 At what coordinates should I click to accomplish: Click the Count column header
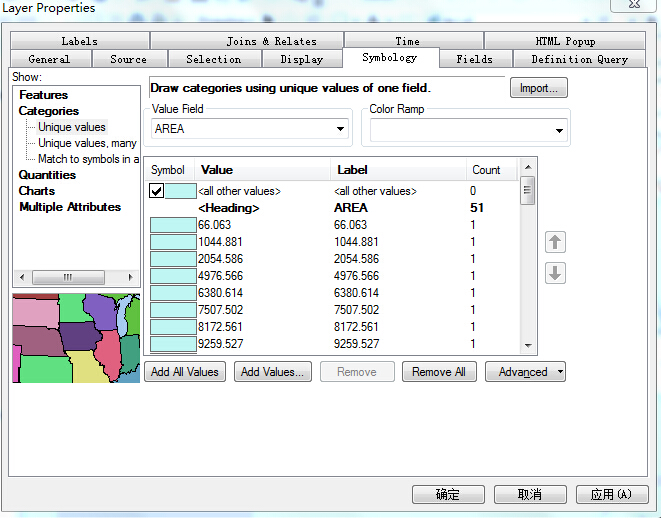pyautogui.click(x=487, y=170)
